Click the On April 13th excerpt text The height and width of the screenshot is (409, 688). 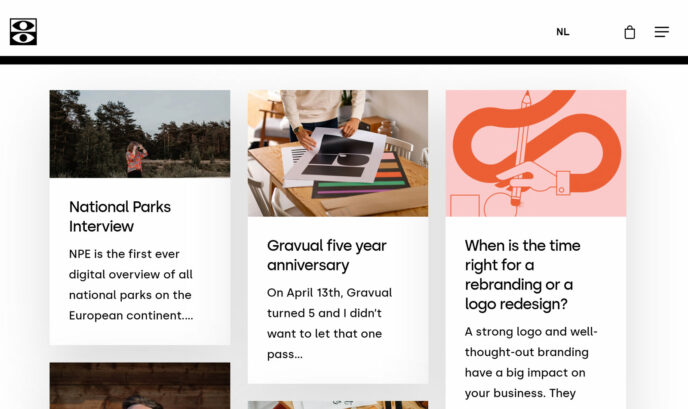click(x=329, y=323)
